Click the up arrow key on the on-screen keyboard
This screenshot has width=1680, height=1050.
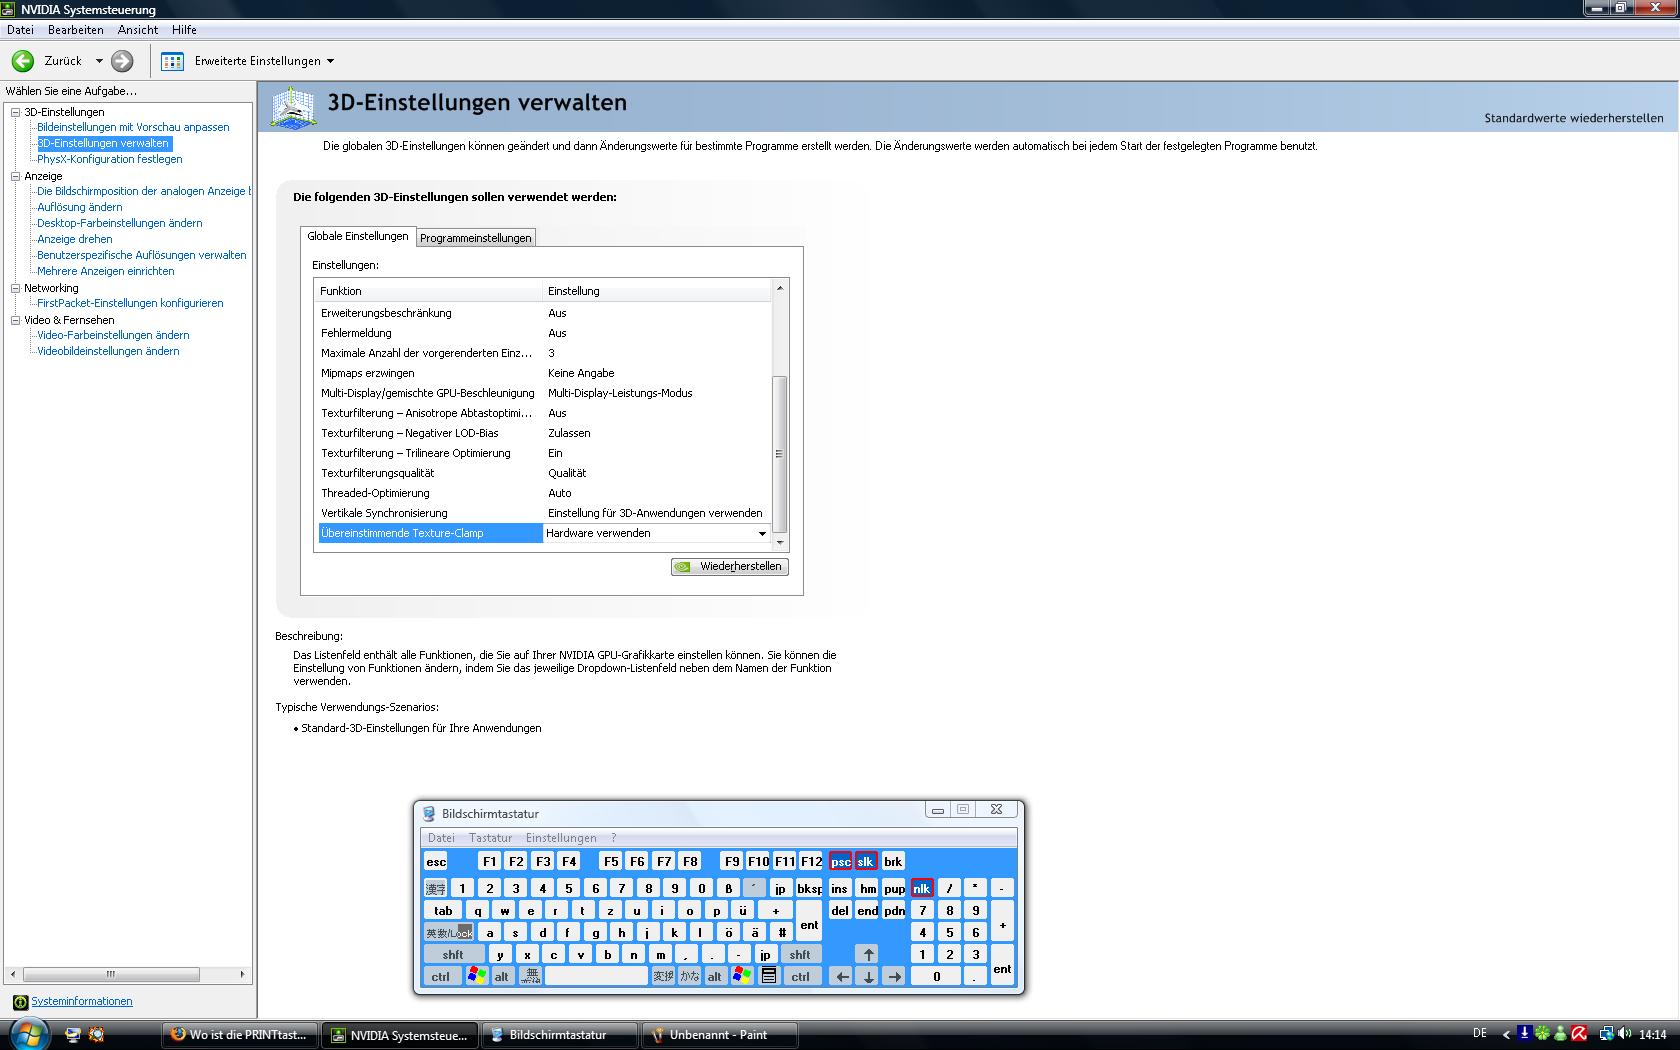[868, 954]
